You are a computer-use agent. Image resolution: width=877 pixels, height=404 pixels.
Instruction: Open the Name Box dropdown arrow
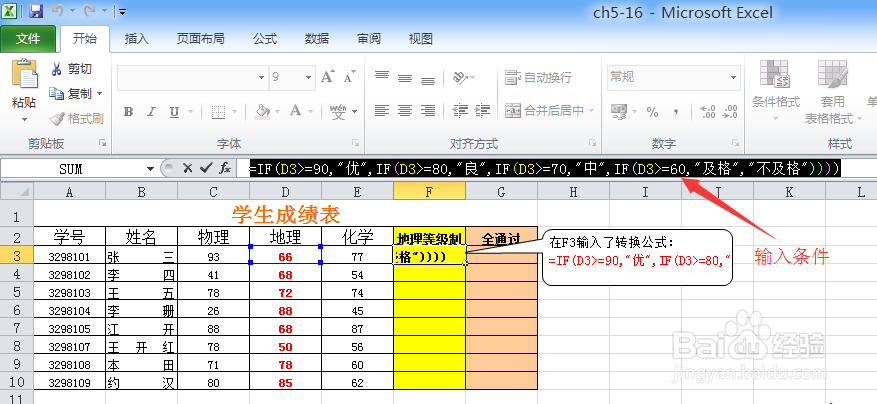coord(150,168)
